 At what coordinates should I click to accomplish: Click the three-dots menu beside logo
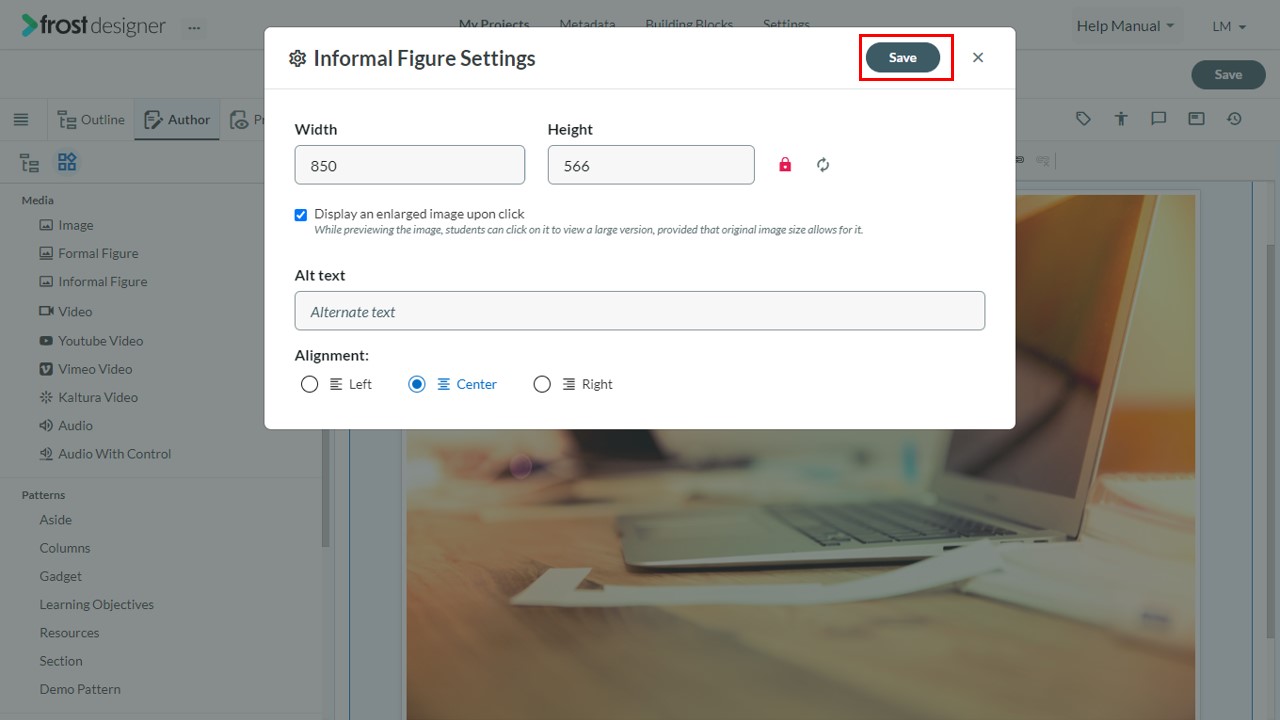coord(194,28)
